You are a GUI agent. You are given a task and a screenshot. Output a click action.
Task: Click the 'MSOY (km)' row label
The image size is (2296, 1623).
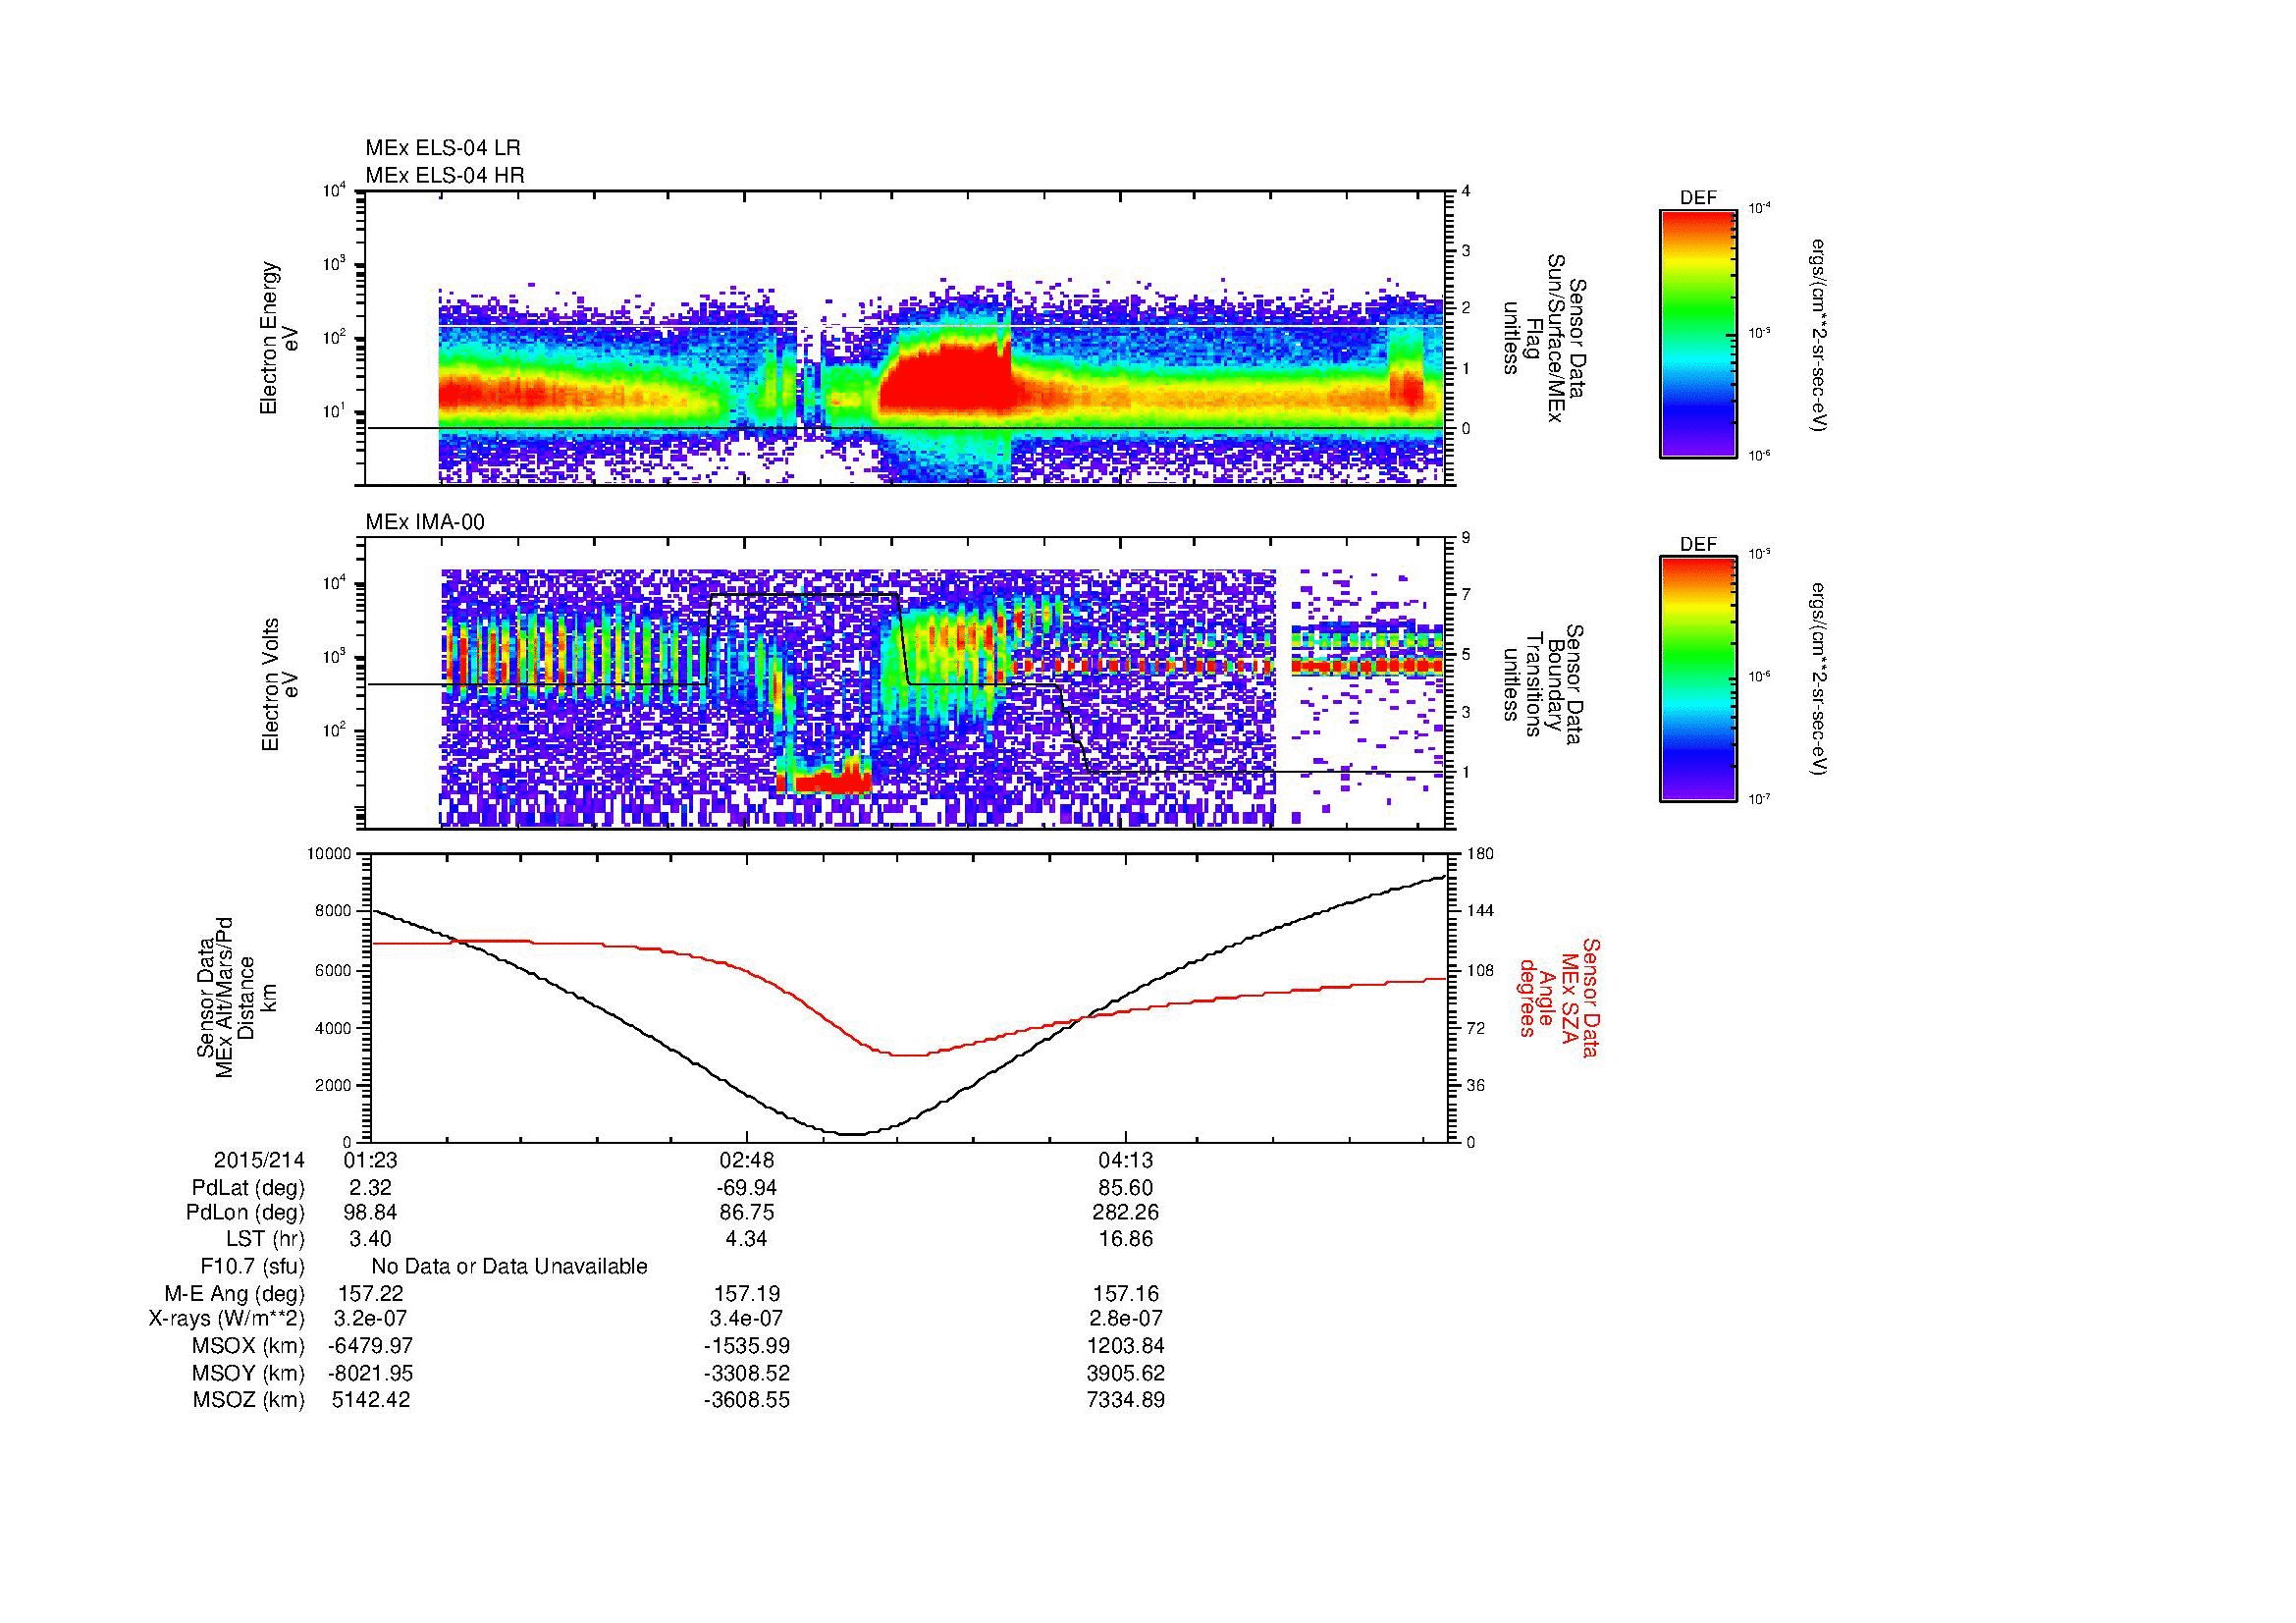click(x=249, y=1373)
